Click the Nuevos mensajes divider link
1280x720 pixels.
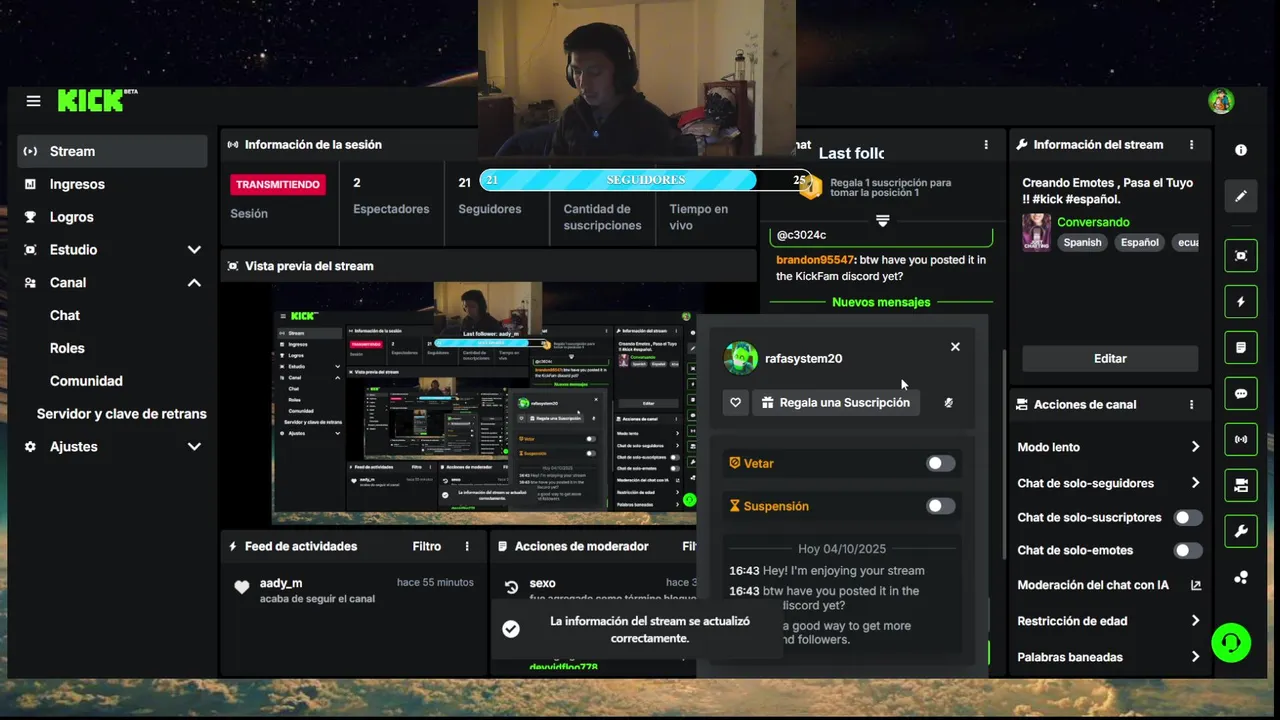[881, 302]
